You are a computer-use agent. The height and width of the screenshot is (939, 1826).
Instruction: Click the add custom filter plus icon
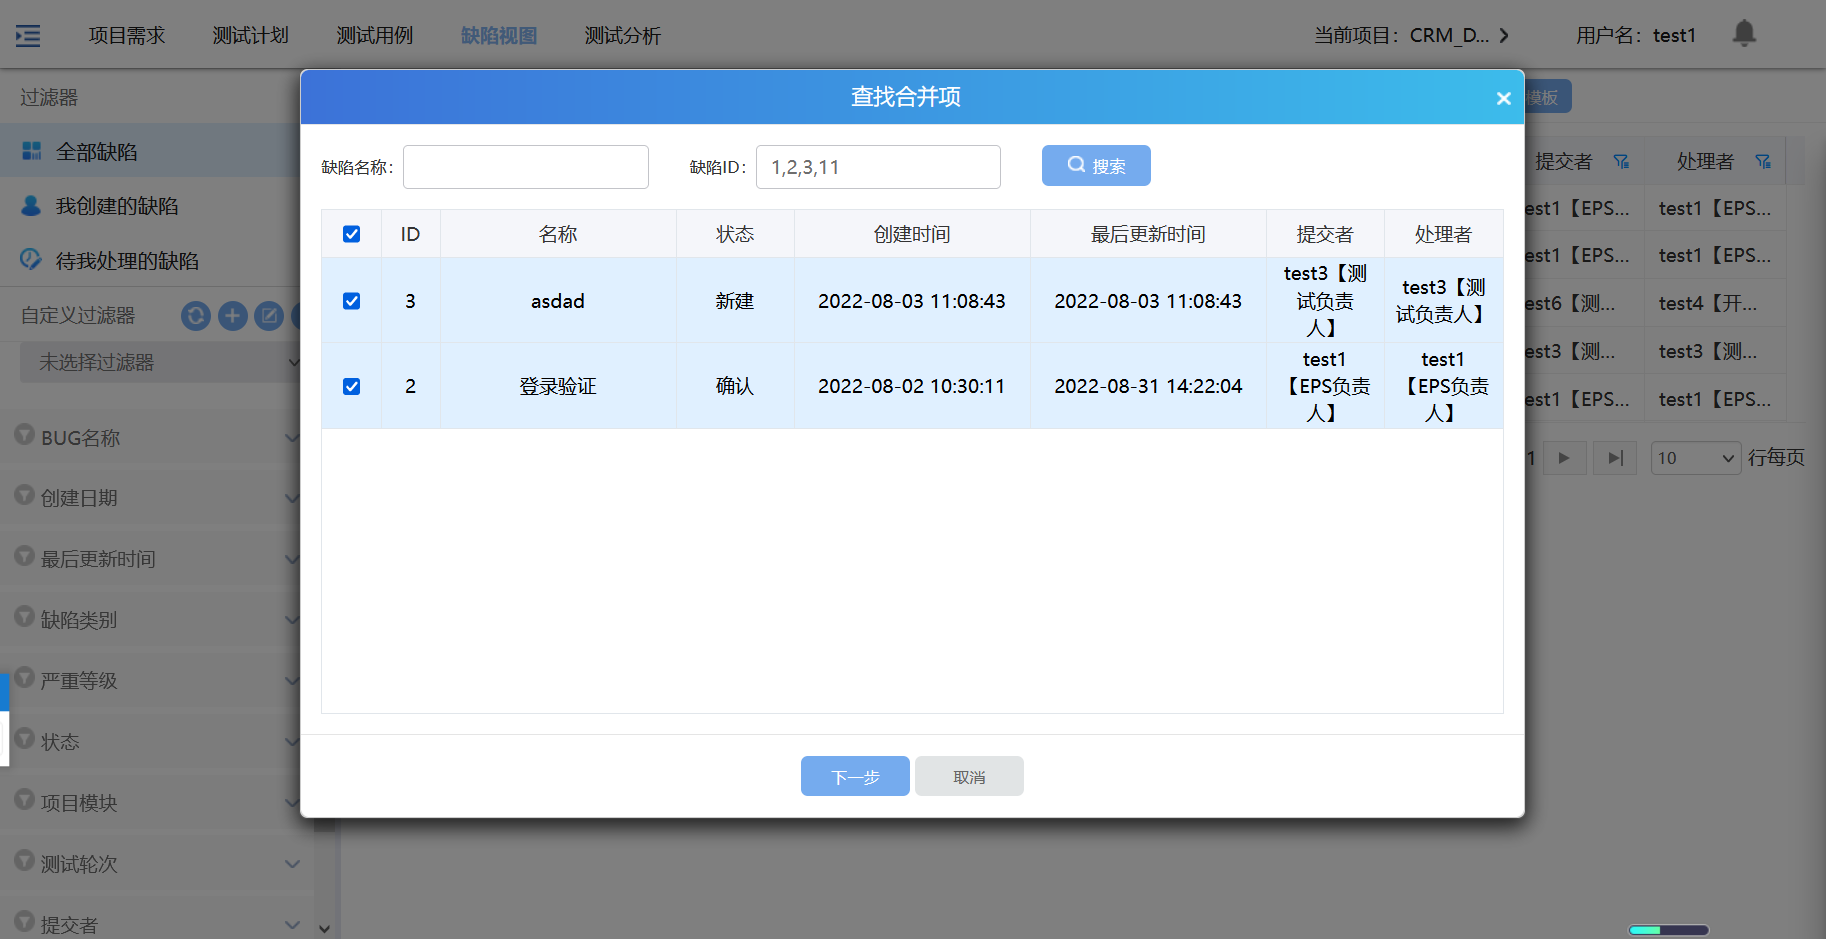232,316
